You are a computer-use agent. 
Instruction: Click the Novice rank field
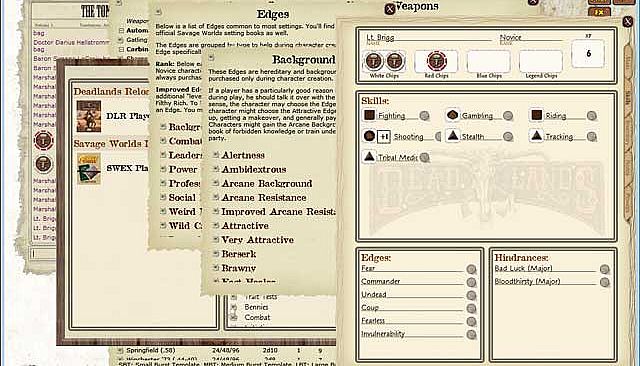531,38
